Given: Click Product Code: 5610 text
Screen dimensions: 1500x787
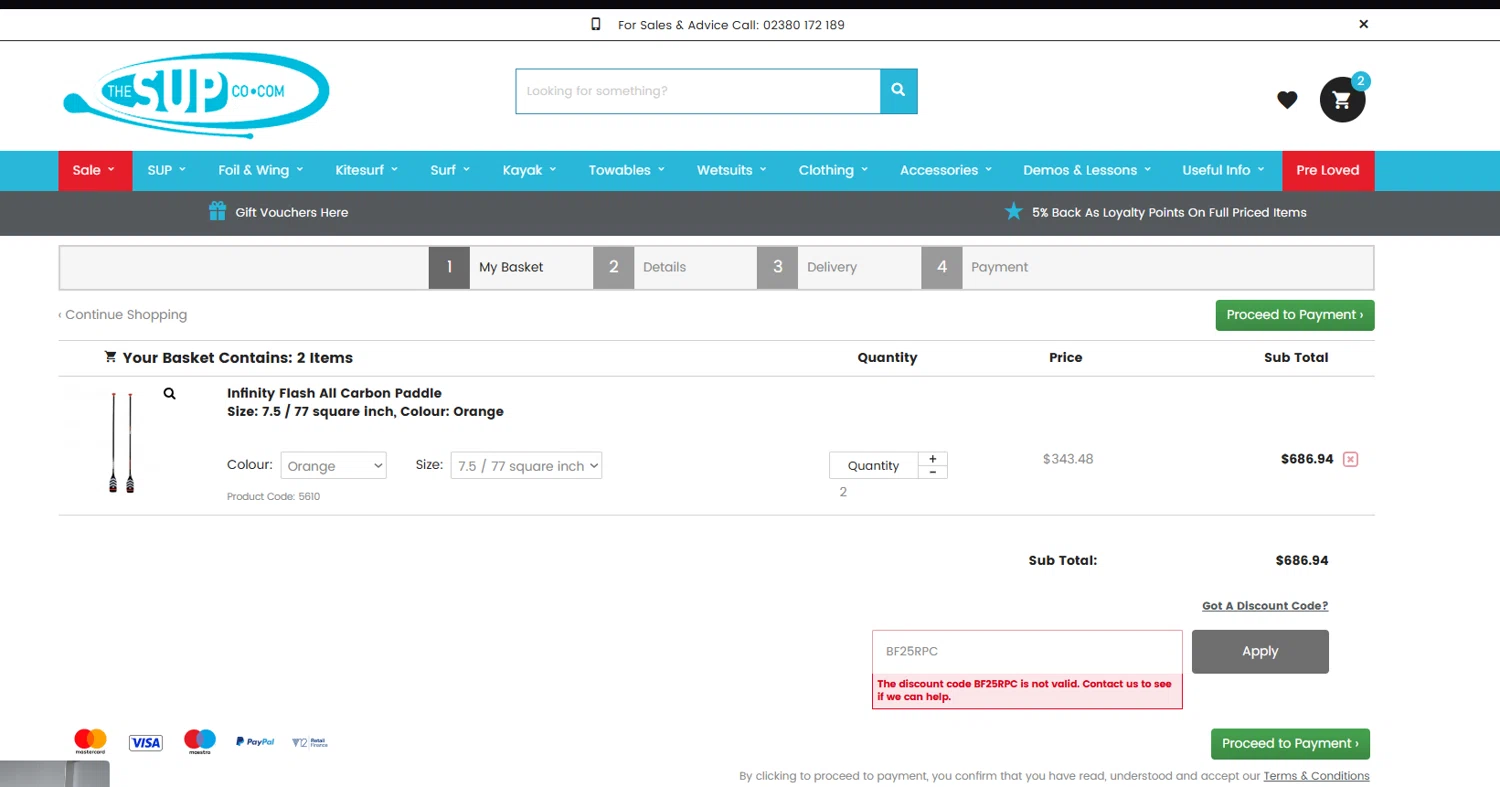Looking at the screenshot, I should [x=273, y=496].
